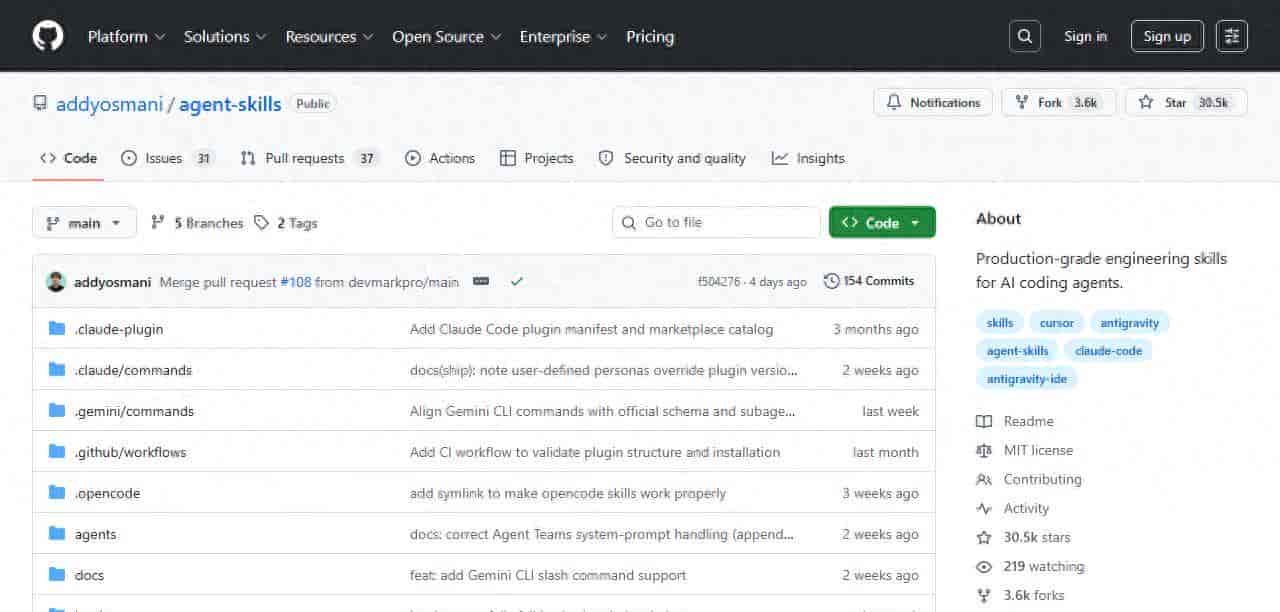Open the GitHub home logo
This screenshot has width=1280, height=612.
click(48, 36)
